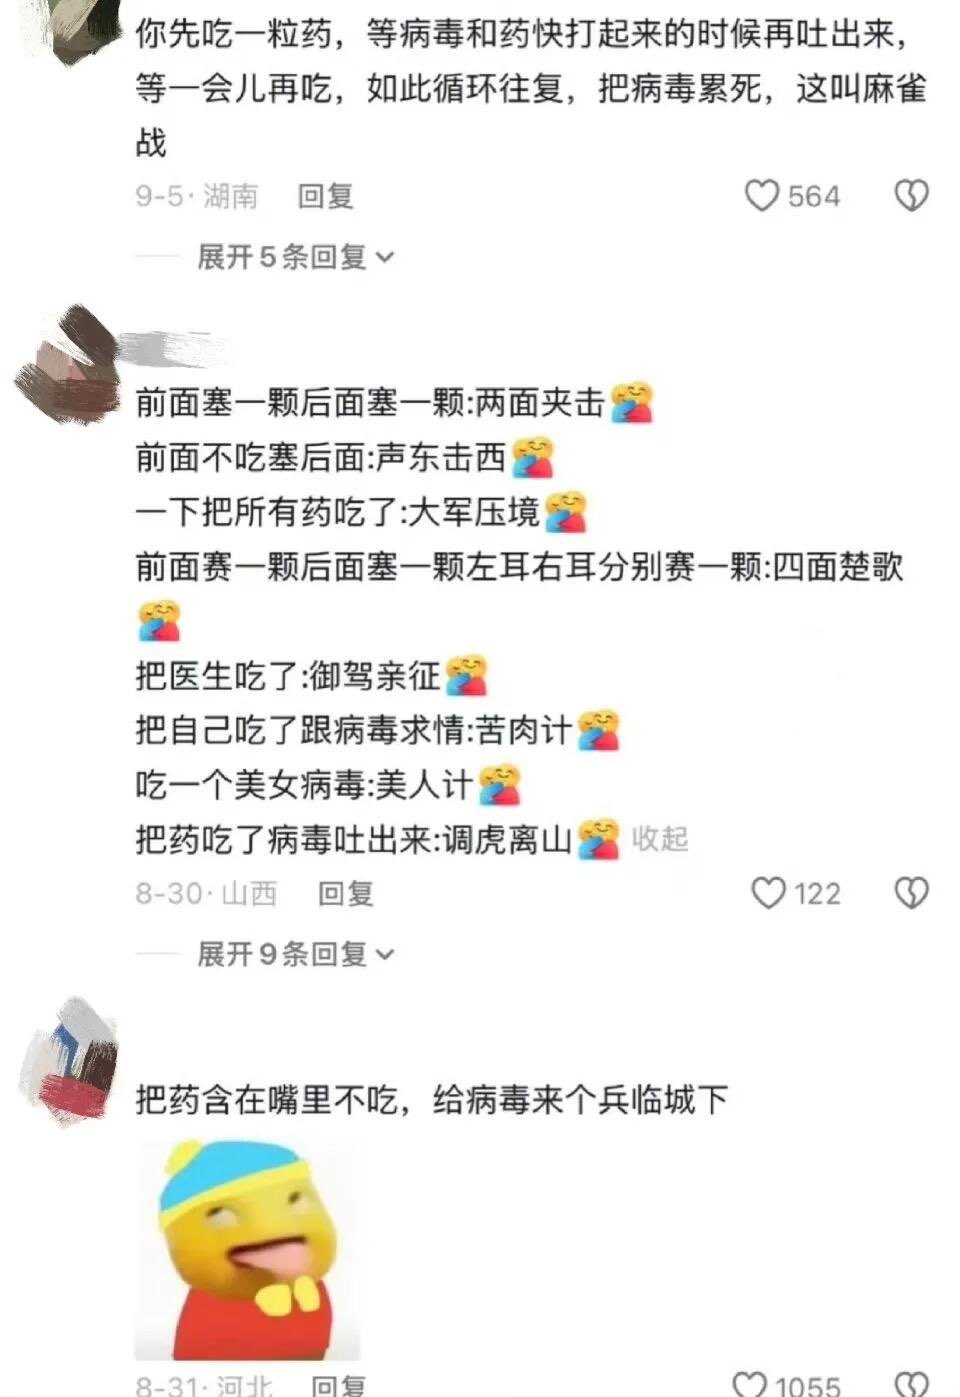Screen dimensions: 960x1397
Task: Open the yellow cartoon sticker image
Action: pyautogui.click(x=247, y=1249)
